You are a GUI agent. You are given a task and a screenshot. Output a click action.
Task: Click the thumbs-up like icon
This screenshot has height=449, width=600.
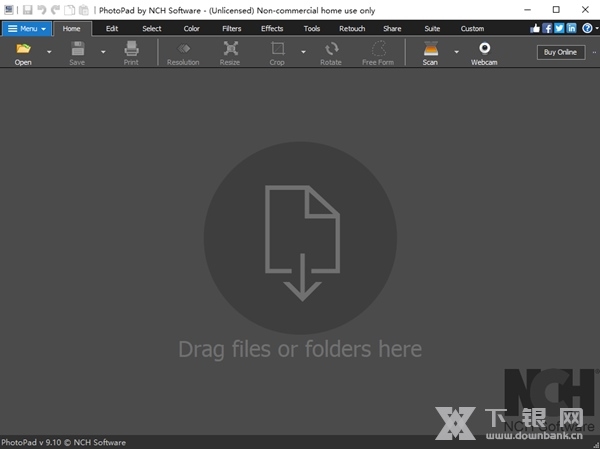click(x=535, y=28)
